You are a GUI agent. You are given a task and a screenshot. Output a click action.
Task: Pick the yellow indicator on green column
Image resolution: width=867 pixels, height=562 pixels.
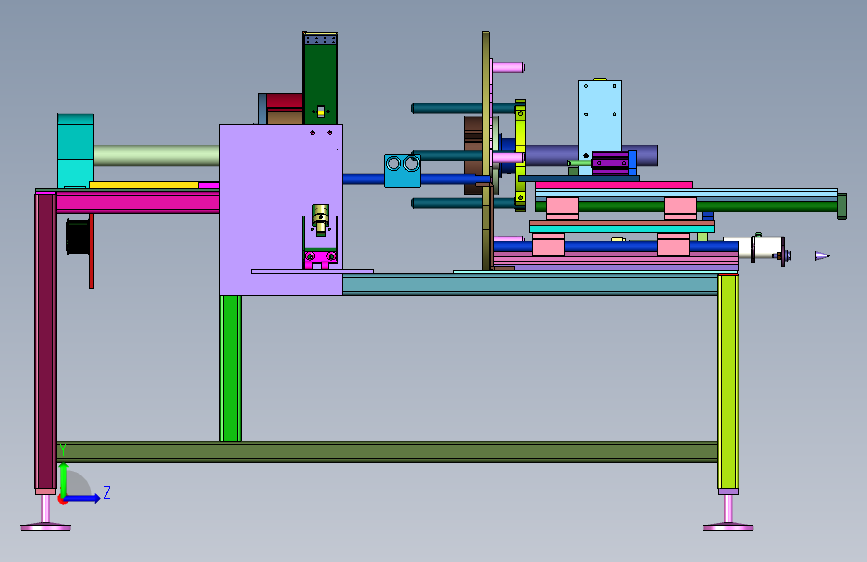(321, 111)
